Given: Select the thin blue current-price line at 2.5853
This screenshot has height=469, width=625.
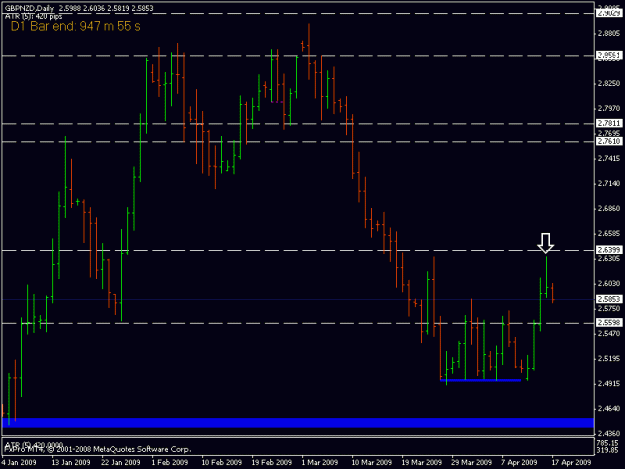Looking at the screenshot, I should coord(298,299).
